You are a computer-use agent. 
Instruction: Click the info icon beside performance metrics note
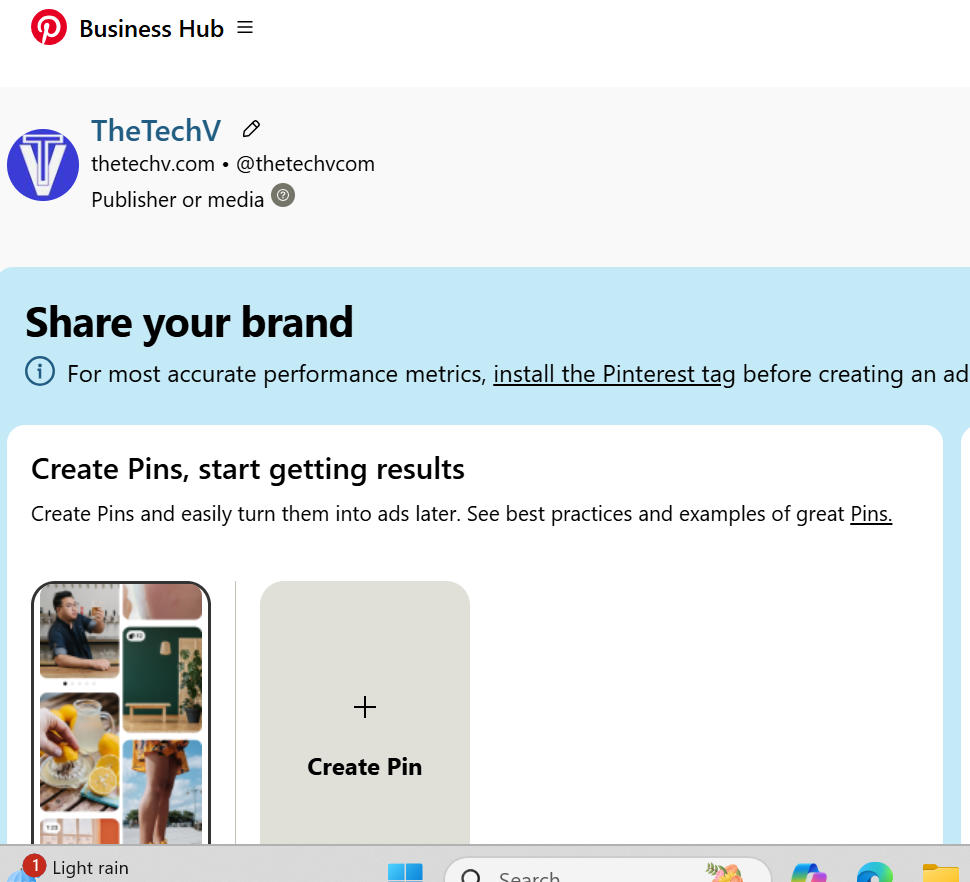point(40,371)
